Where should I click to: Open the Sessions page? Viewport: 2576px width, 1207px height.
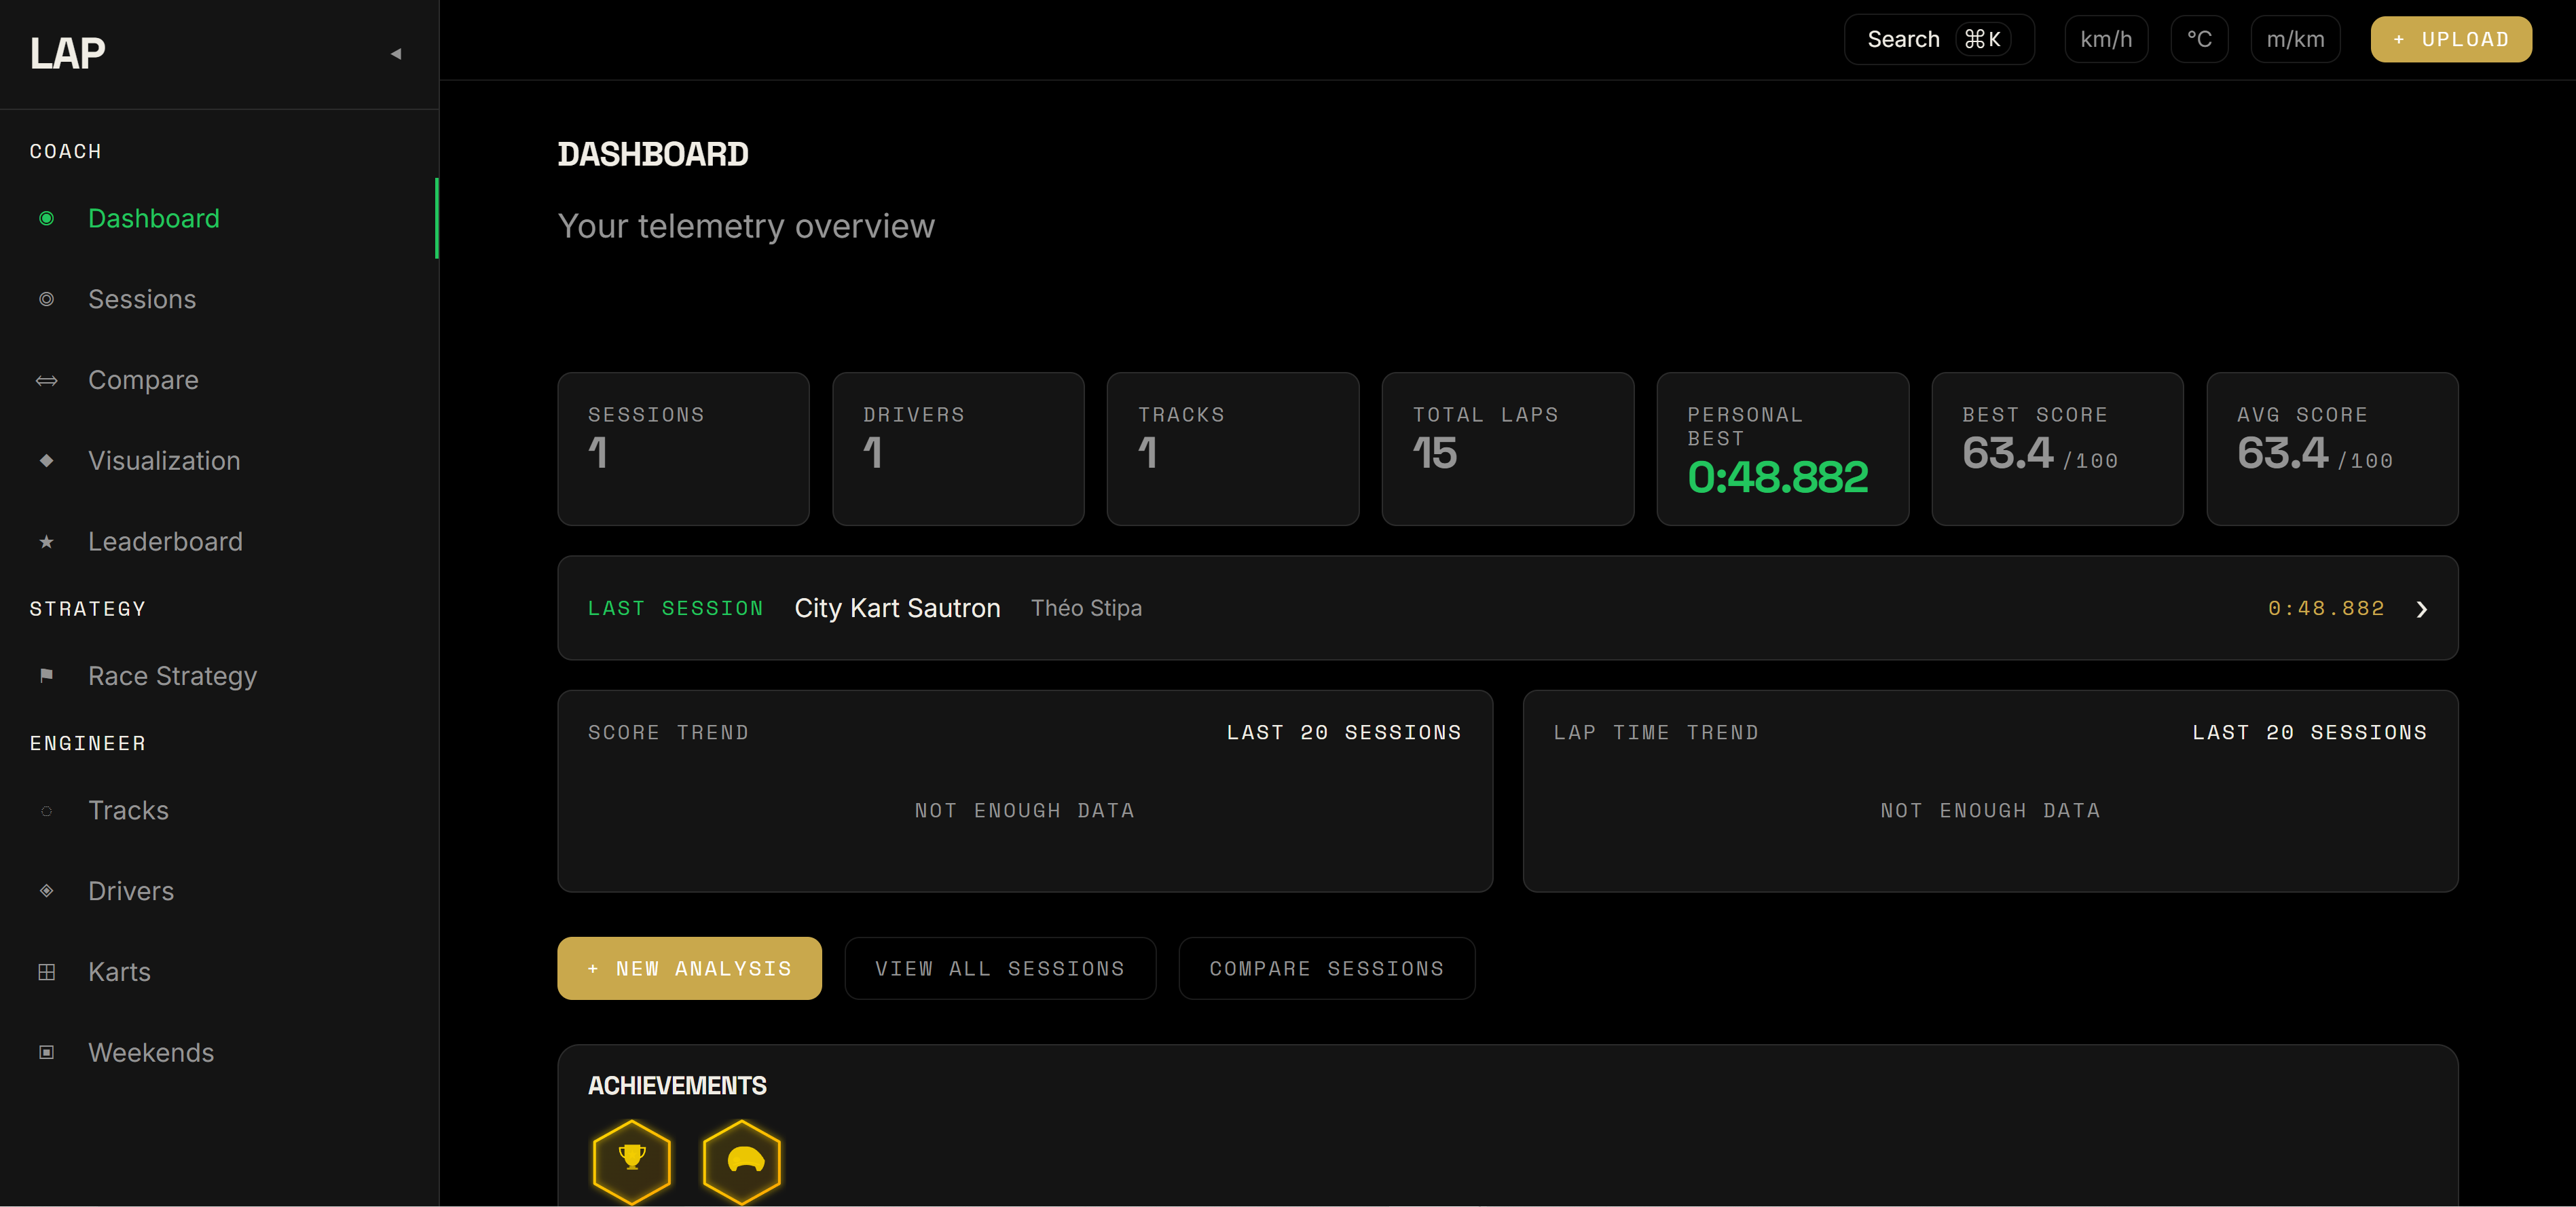142,299
